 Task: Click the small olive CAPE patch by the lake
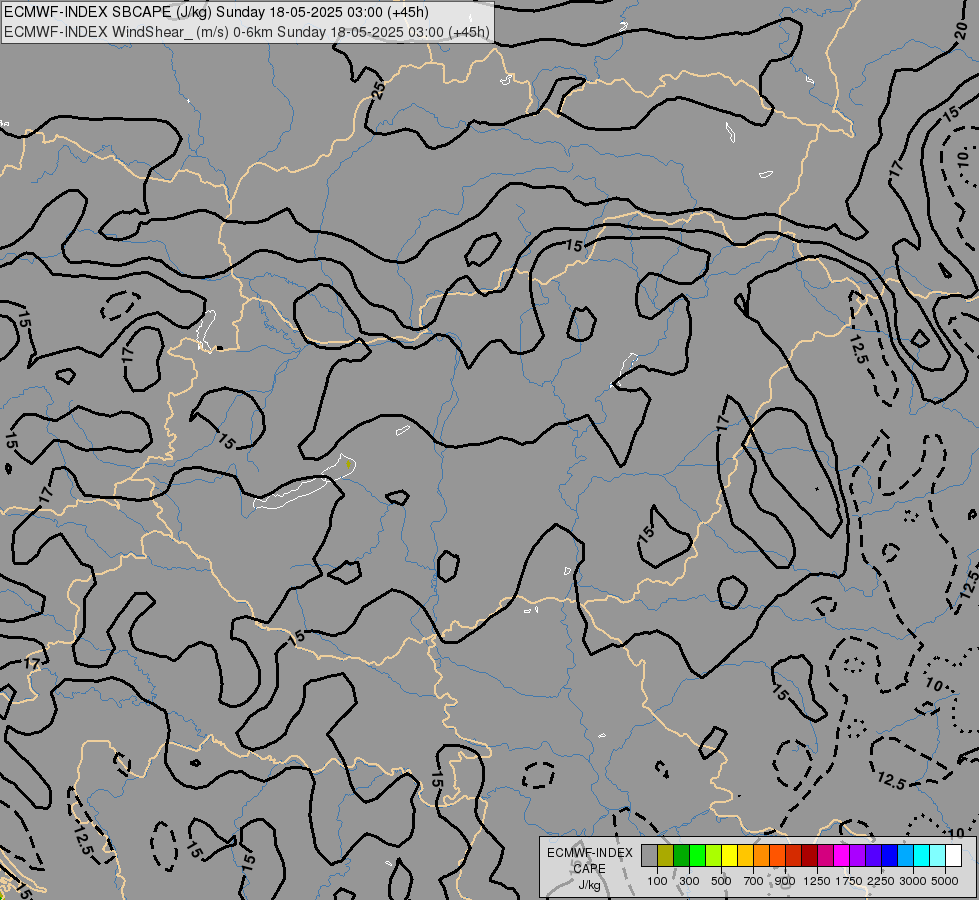348,464
